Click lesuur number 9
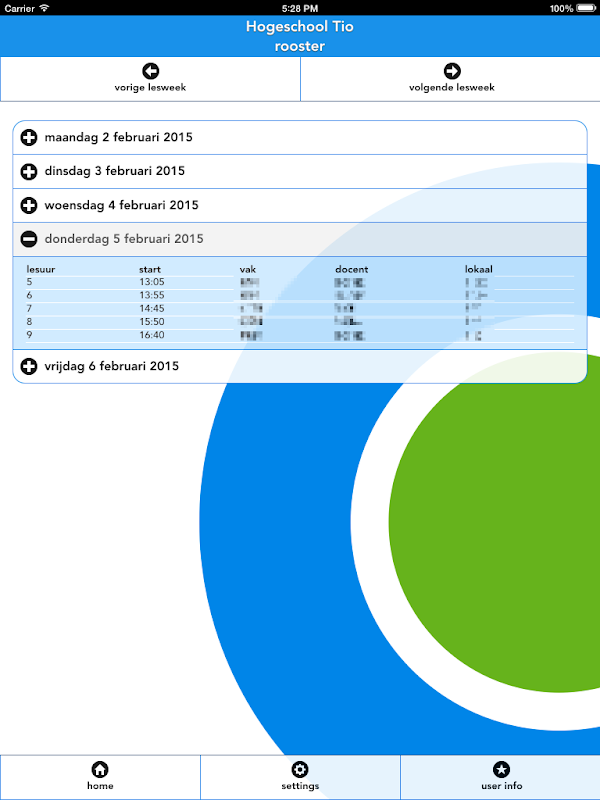This screenshot has height=800, width=600. (29, 335)
